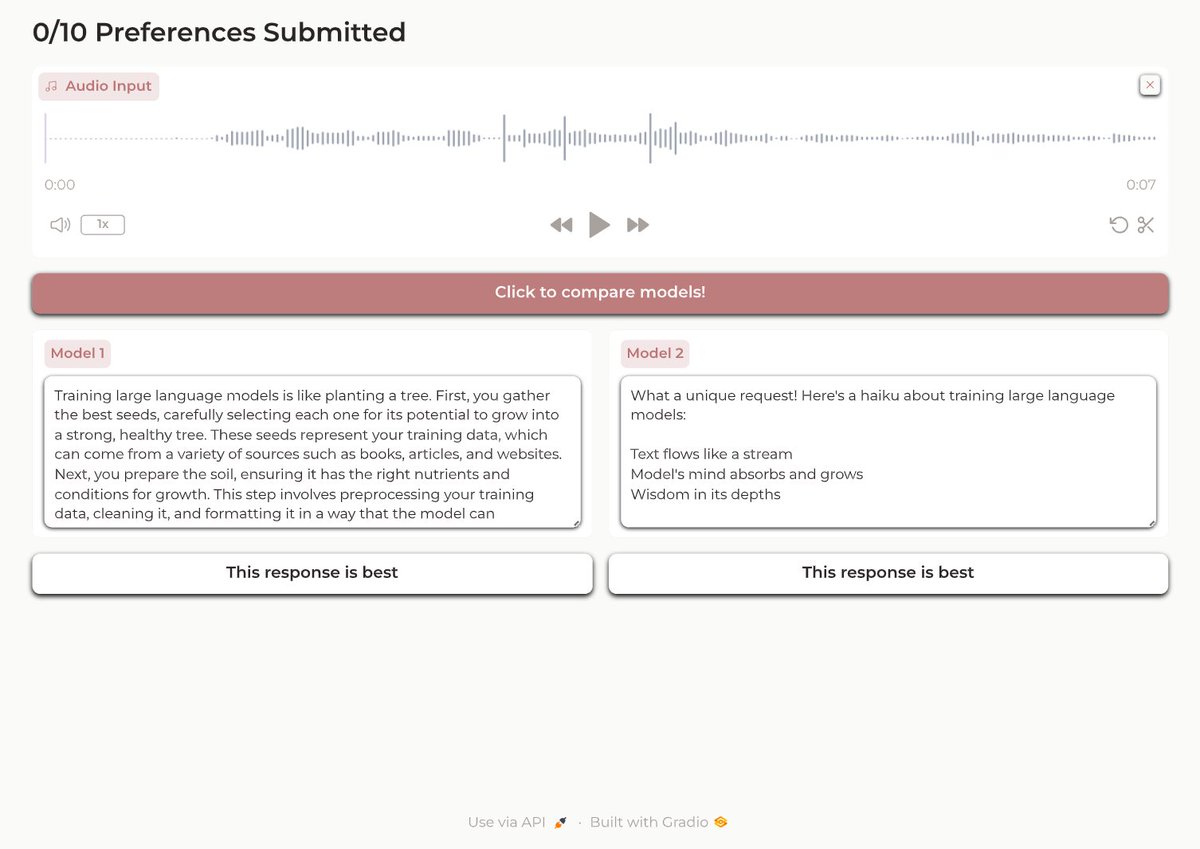The height and width of the screenshot is (849, 1200).
Task: Open the trim audio scissors tool
Action: (1146, 225)
